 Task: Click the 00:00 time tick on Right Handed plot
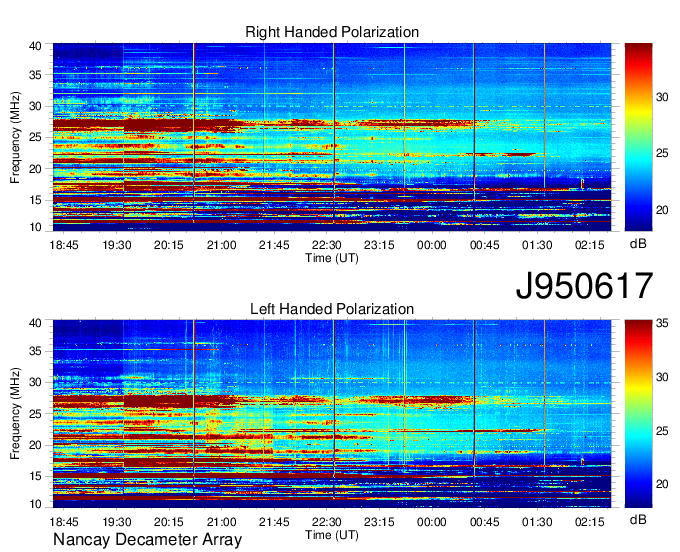(432, 245)
